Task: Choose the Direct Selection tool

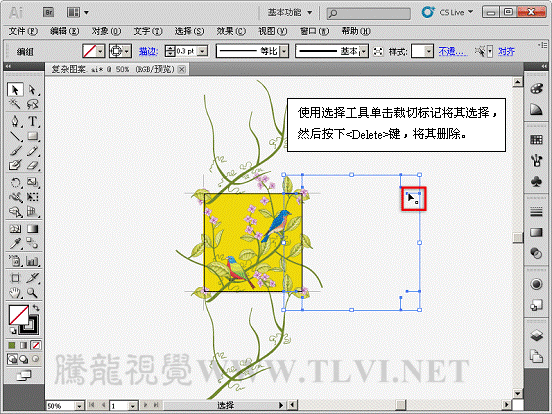Action: [x=32, y=90]
